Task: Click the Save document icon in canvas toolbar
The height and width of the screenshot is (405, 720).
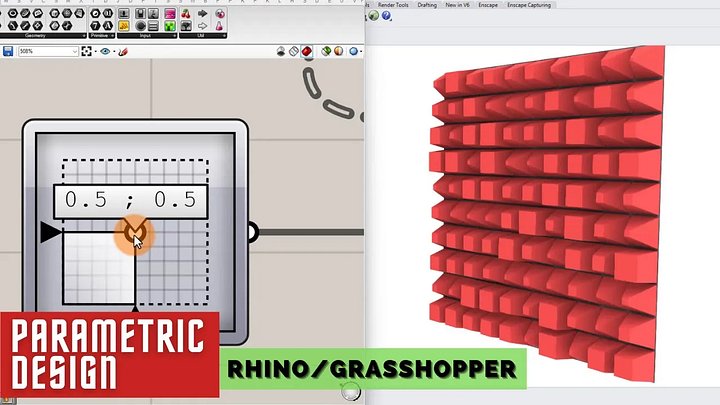Action: 8,51
